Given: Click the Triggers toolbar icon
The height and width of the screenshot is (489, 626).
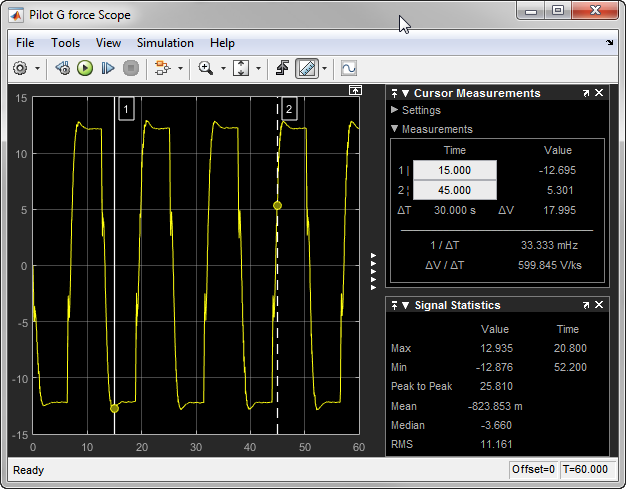Looking at the screenshot, I should (282, 68).
